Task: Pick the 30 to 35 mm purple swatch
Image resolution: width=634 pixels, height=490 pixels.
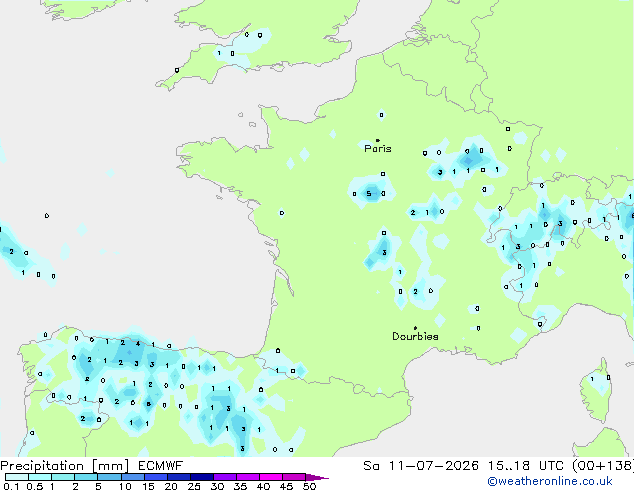Action: click(x=224, y=477)
